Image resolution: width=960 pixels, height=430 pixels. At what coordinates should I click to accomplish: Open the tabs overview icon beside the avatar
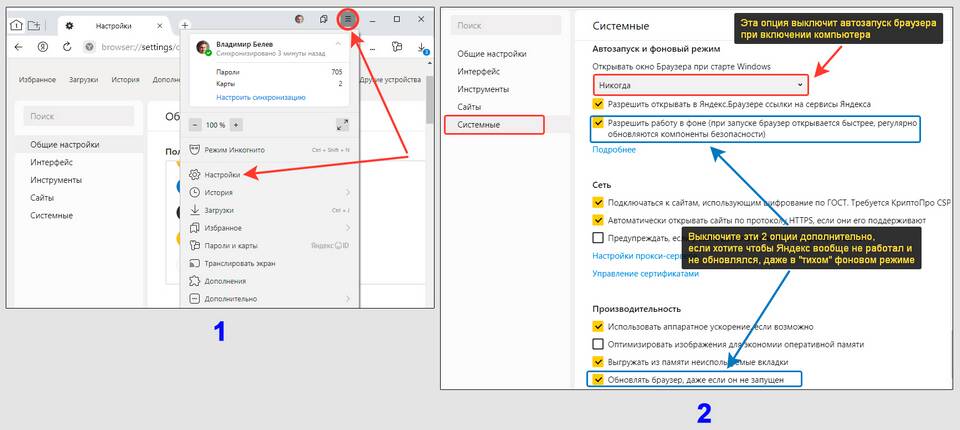[x=324, y=19]
